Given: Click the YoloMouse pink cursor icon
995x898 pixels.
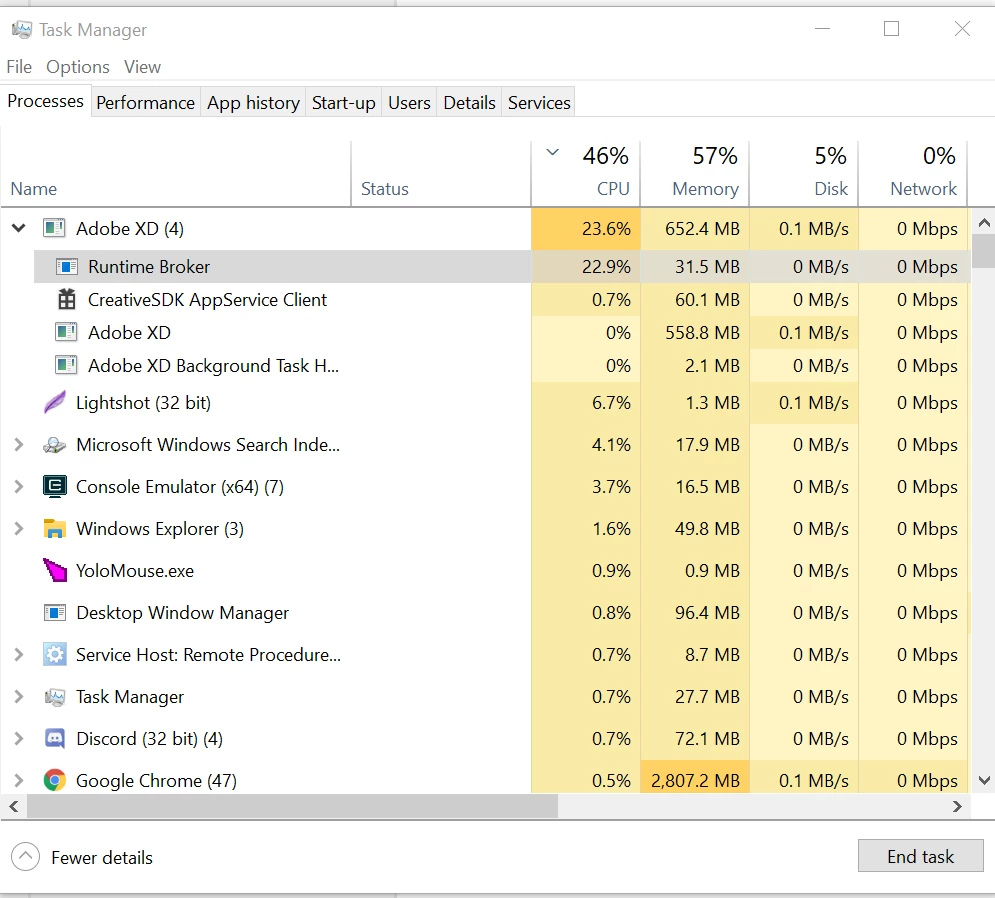Looking at the screenshot, I should pyautogui.click(x=55, y=570).
